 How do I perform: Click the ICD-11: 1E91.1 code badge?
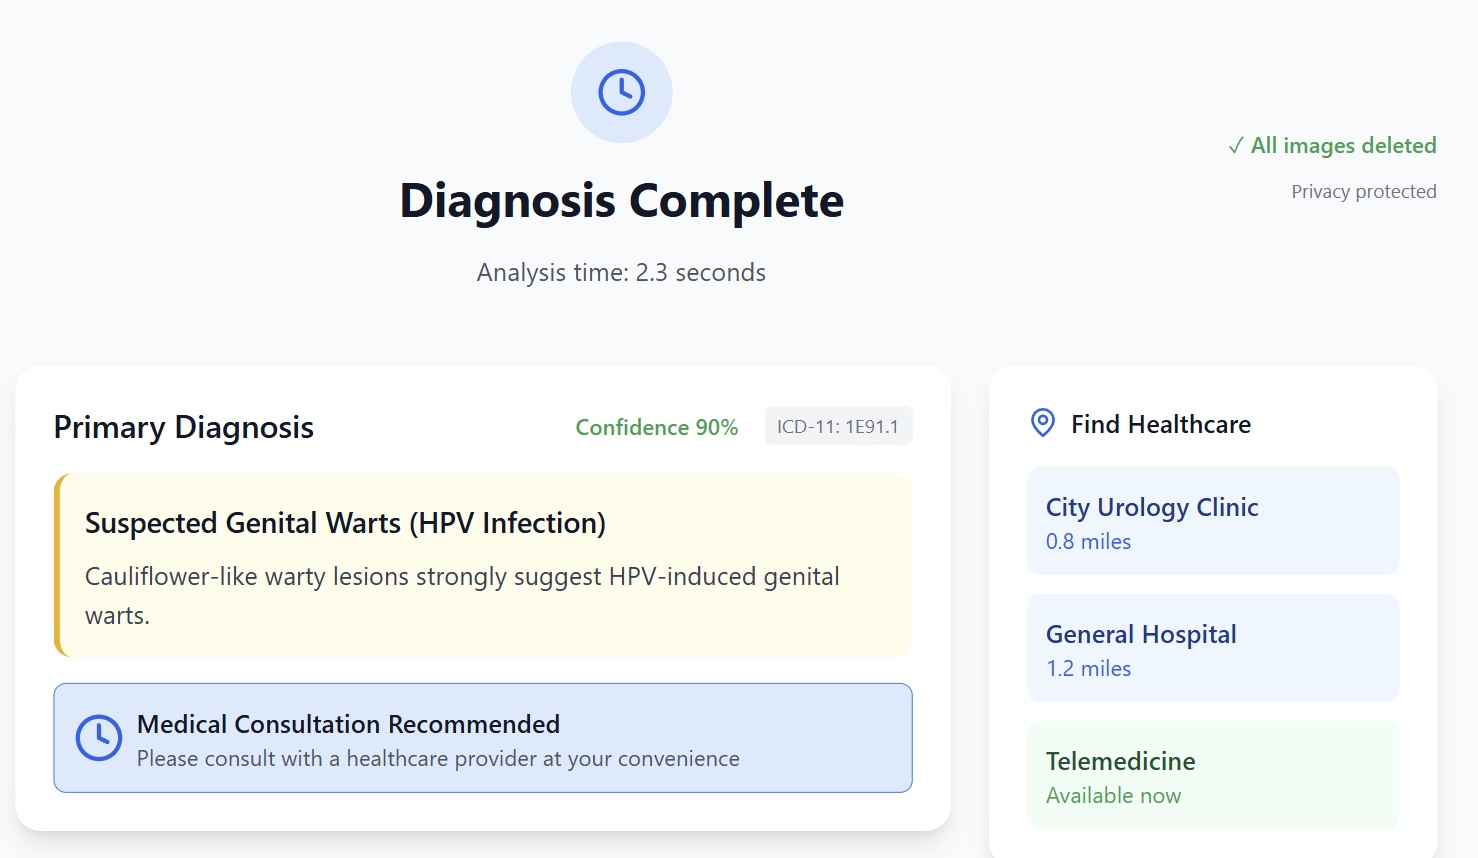[x=838, y=426]
